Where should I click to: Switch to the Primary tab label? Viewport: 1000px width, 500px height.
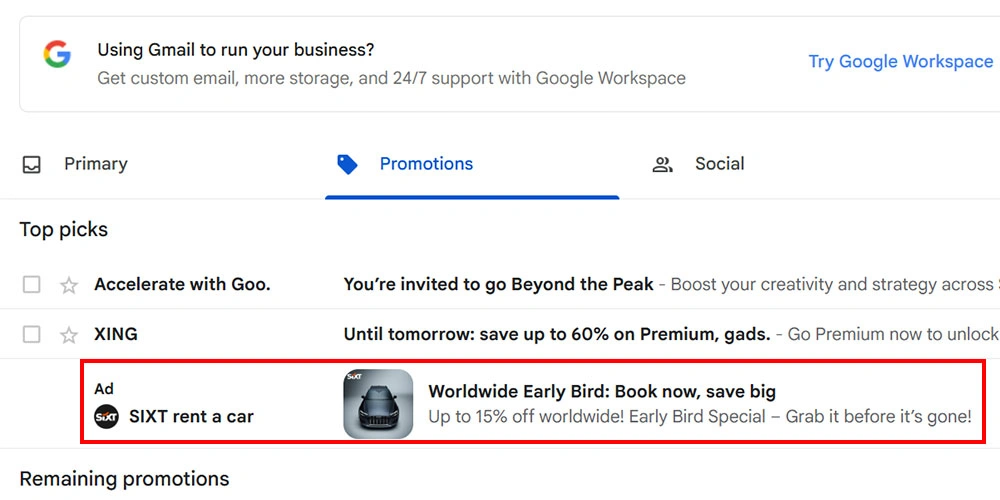click(96, 164)
